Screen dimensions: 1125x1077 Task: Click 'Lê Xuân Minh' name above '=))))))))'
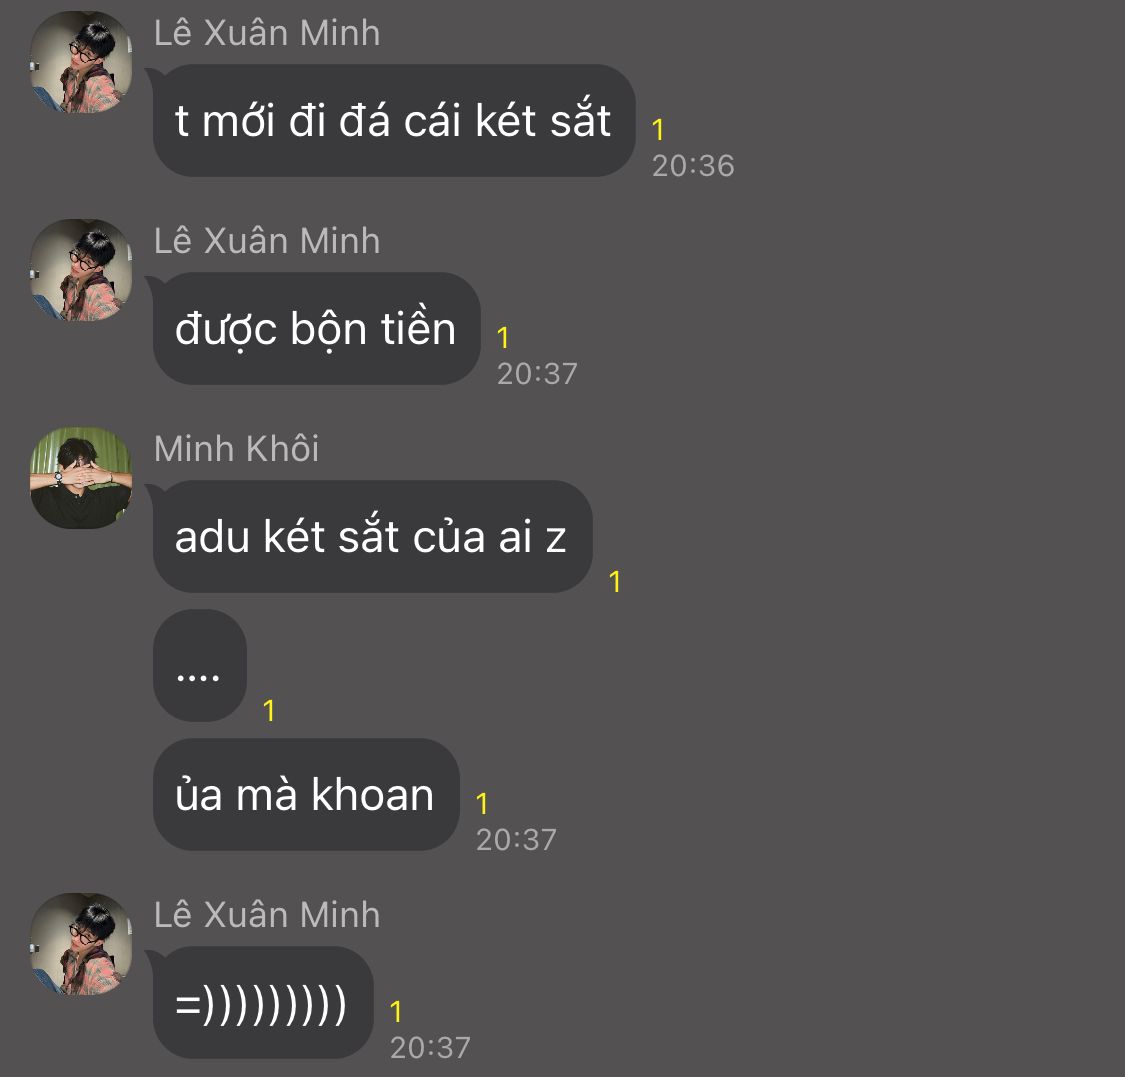[267, 915]
